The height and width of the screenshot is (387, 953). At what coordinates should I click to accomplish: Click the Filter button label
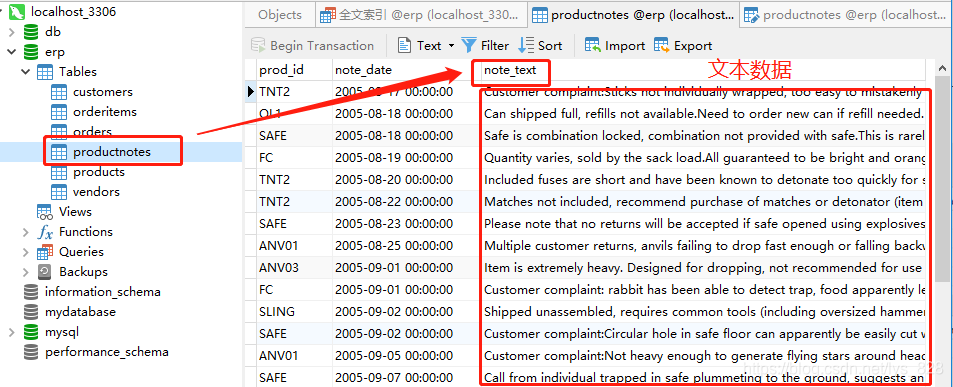(495, 46)
